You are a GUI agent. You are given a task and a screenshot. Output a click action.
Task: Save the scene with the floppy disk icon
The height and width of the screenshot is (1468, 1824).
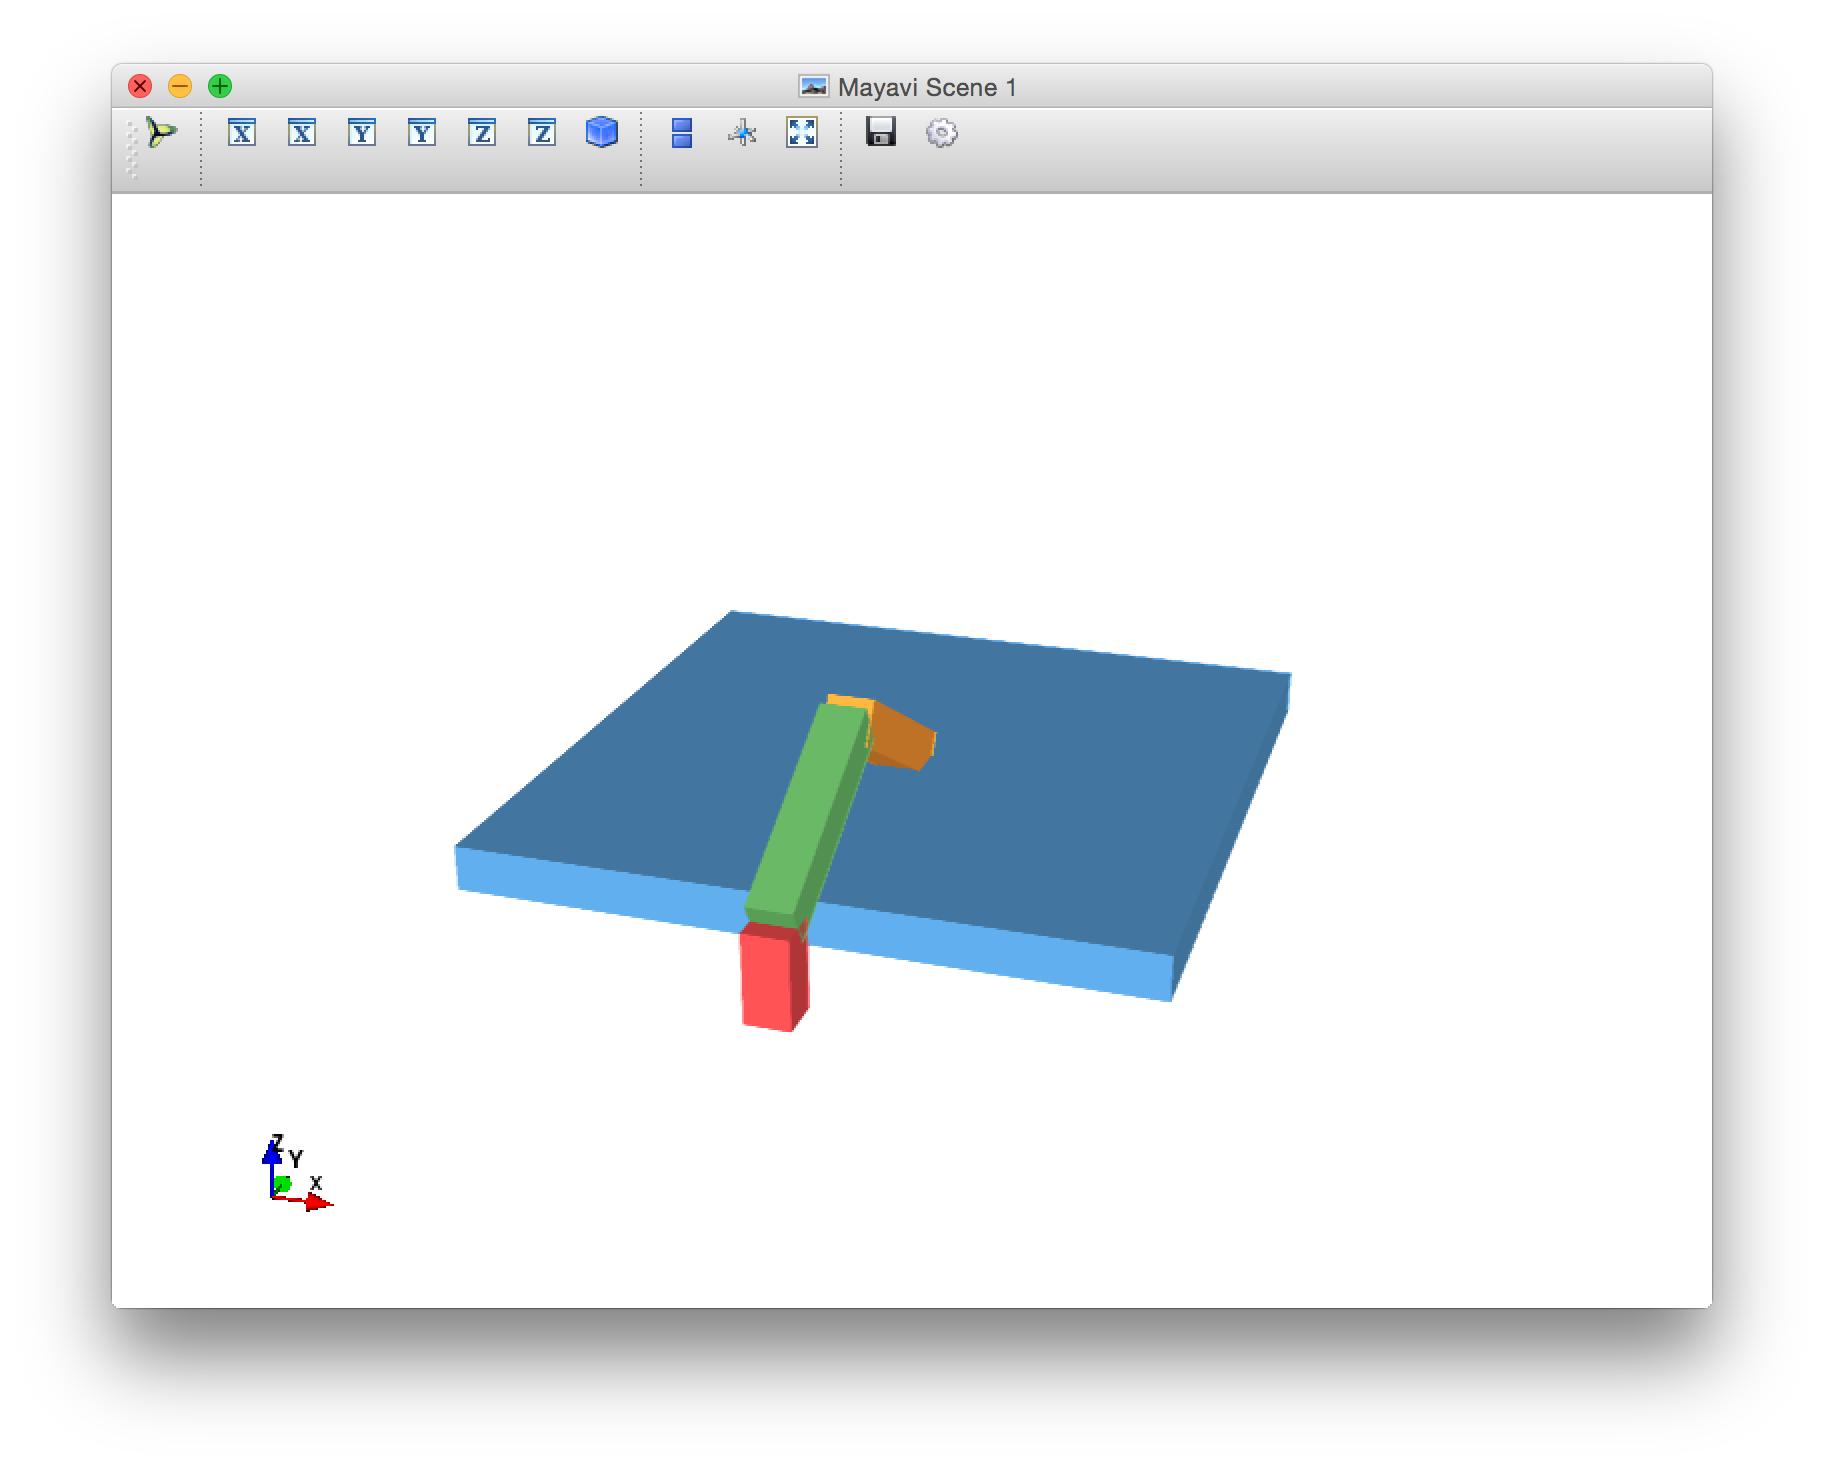click(881, 132)
